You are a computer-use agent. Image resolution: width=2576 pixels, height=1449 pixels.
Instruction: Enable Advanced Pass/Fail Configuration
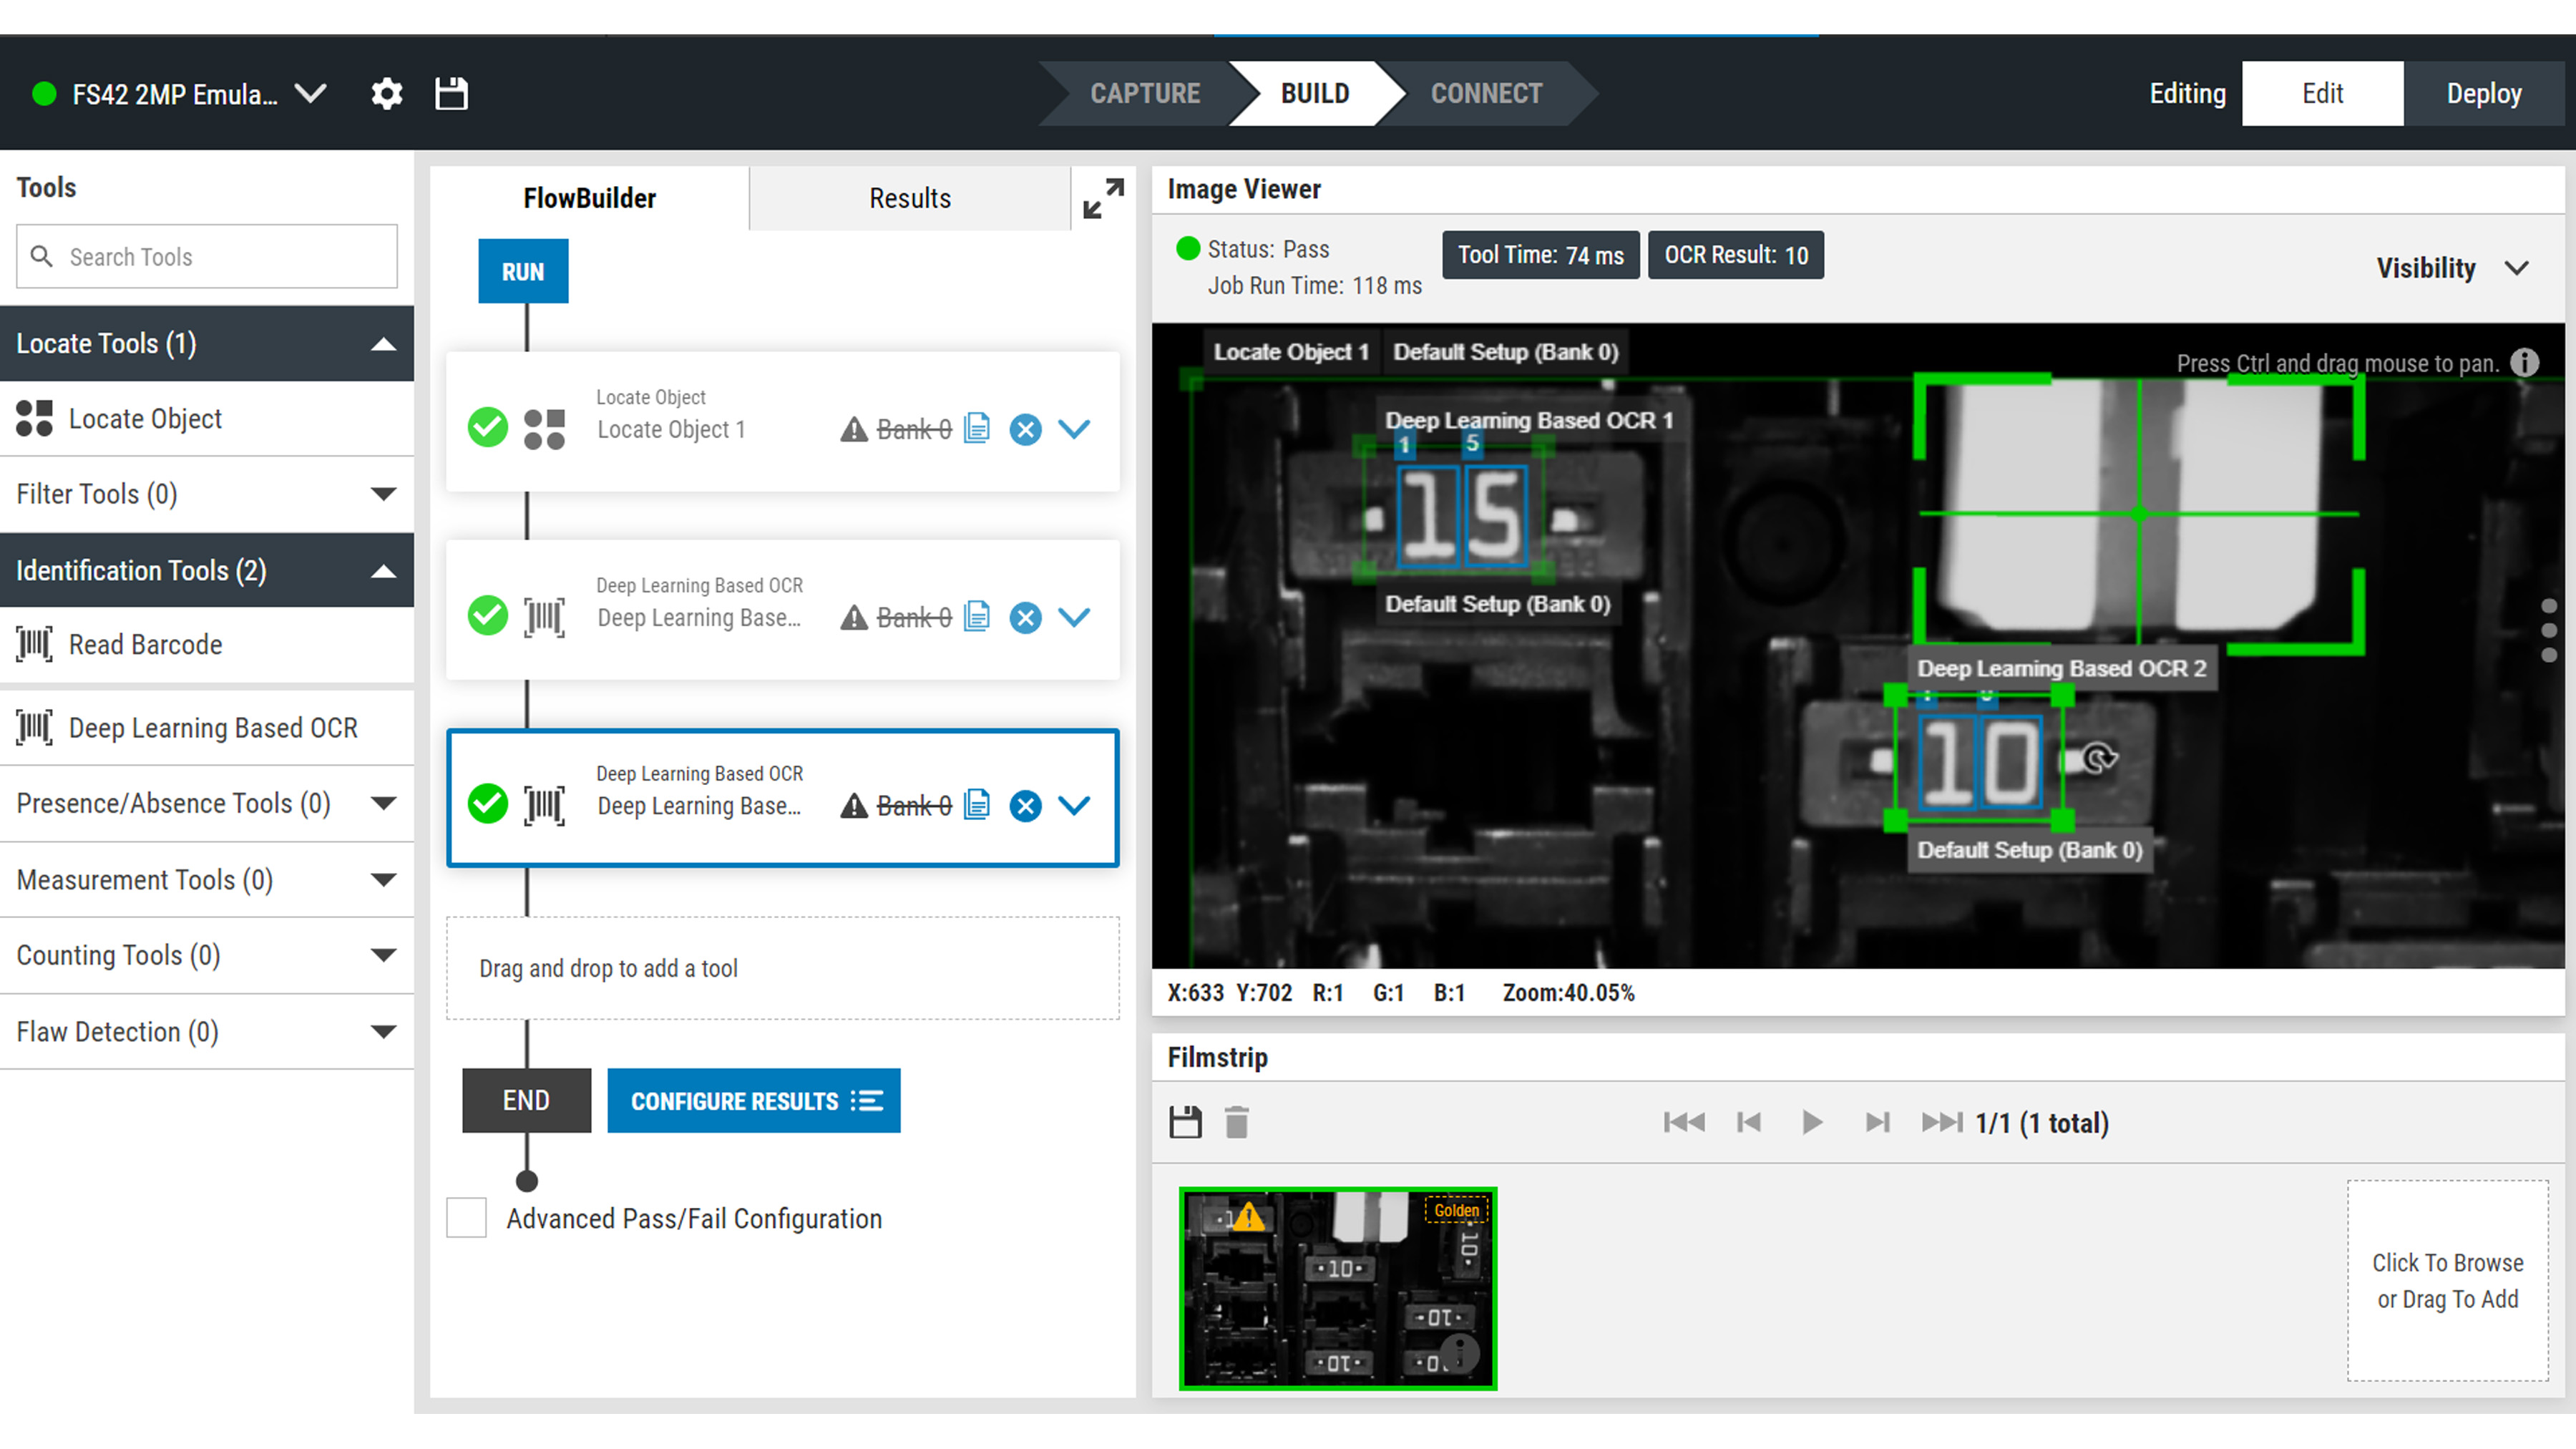466,1218
